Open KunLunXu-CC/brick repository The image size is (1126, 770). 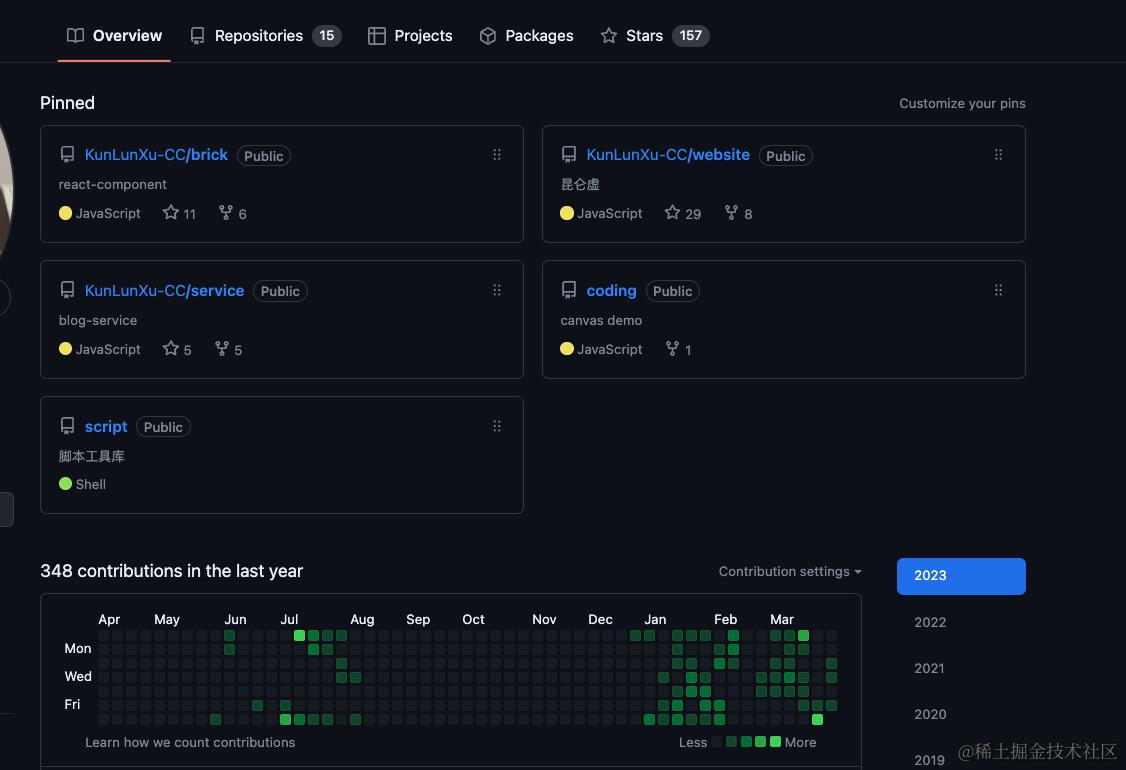click(x=156, y=155)
